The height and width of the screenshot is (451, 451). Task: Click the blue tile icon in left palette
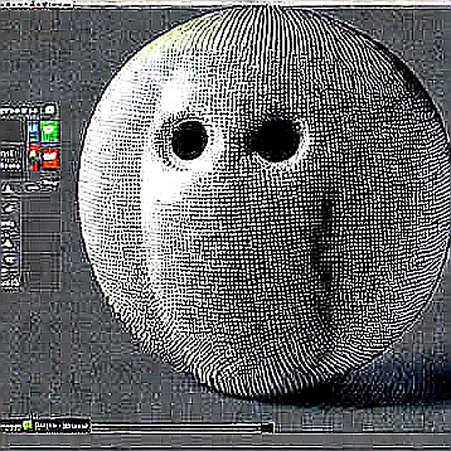point(33,131)
